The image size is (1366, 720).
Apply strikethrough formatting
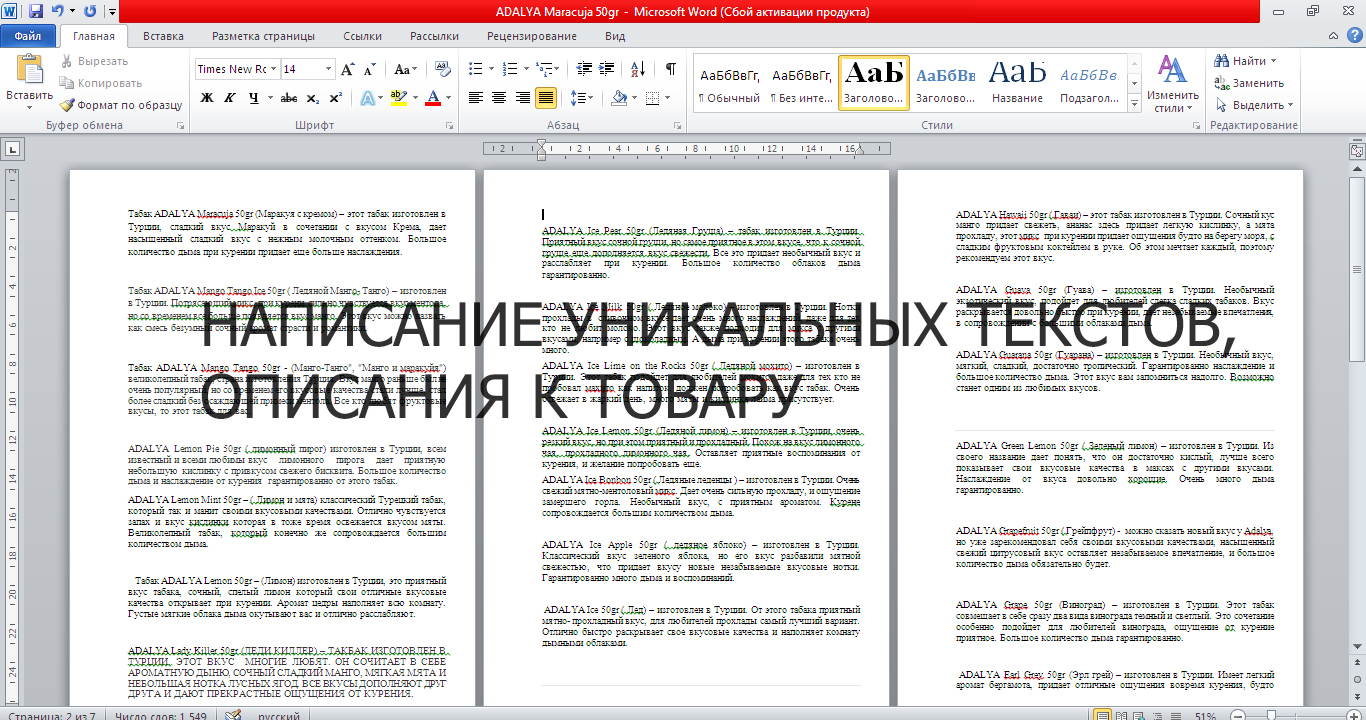(289, 98)
